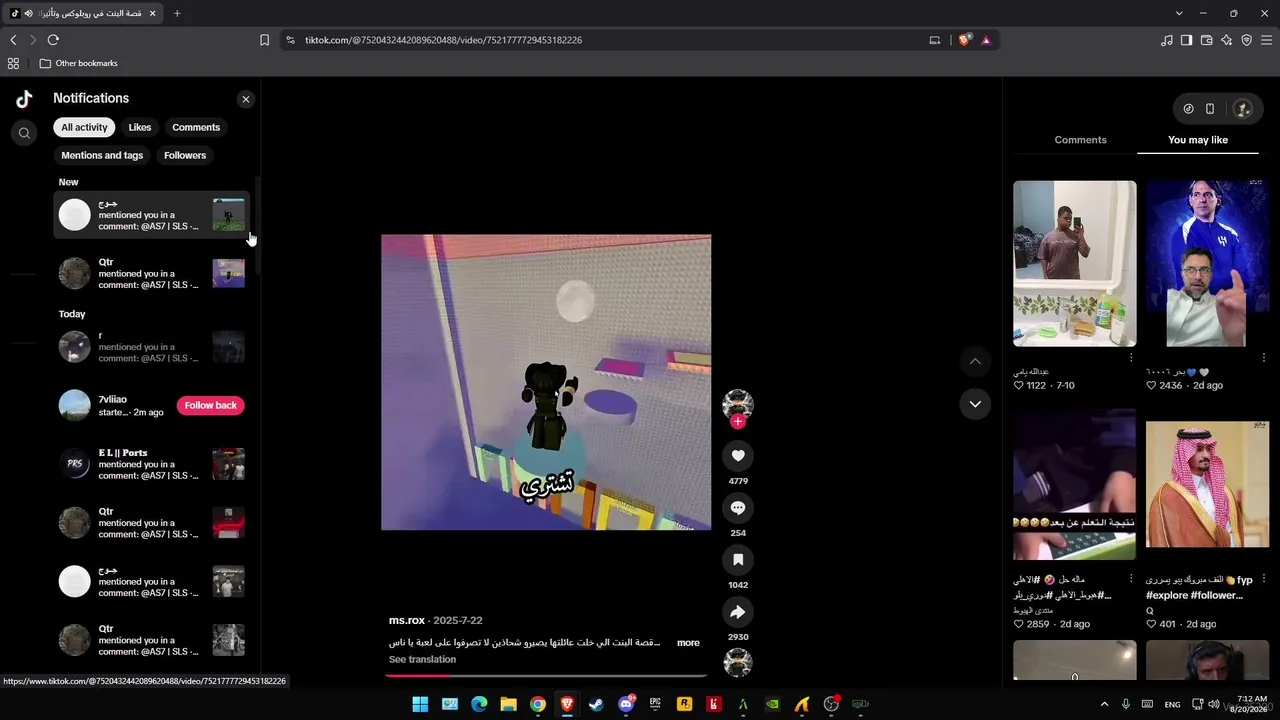Viewport: 1280px width, 720px height.
Task: Open your profile avatar menu
Action: [1243, 109]
